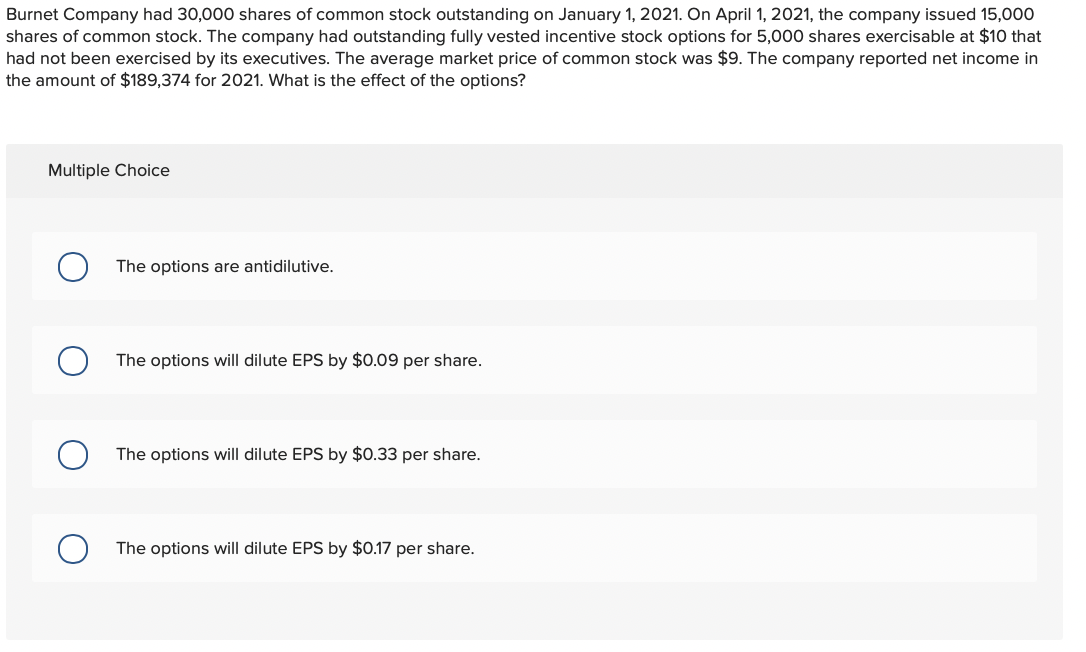Click the answer text mentioning $0.17 per share
This screenshot has height=652, width=1086.
pyautogui.click(x=295, y=548)
